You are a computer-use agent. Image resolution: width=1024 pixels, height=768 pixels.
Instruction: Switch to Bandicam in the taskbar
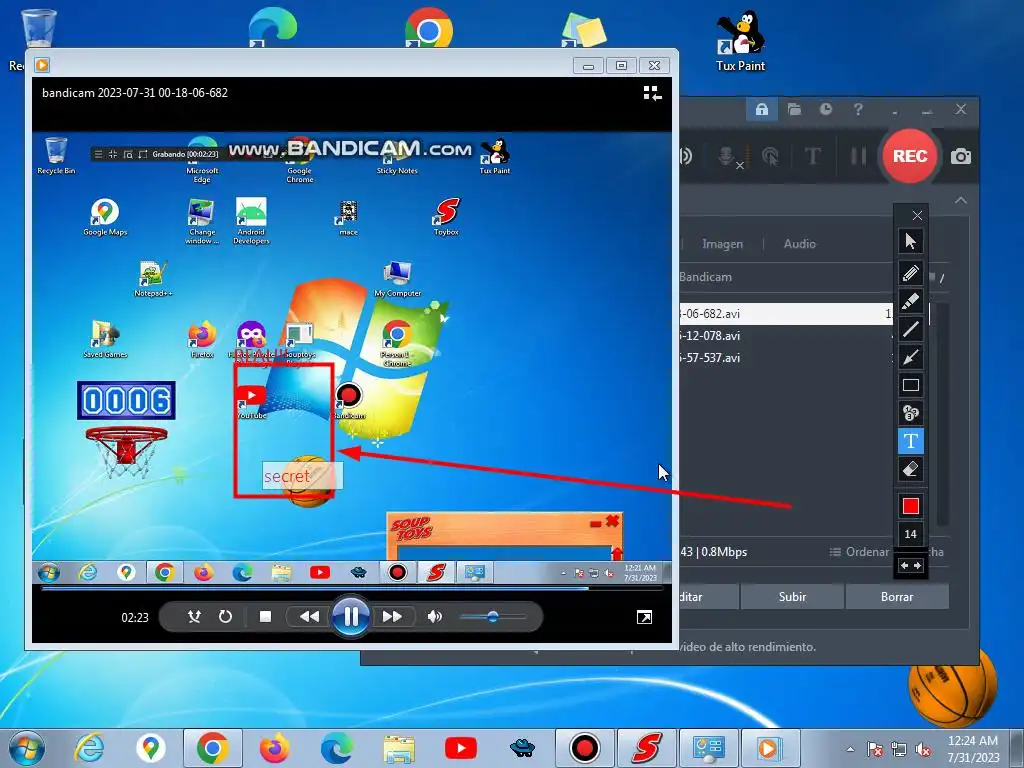(x=584, y=748)
